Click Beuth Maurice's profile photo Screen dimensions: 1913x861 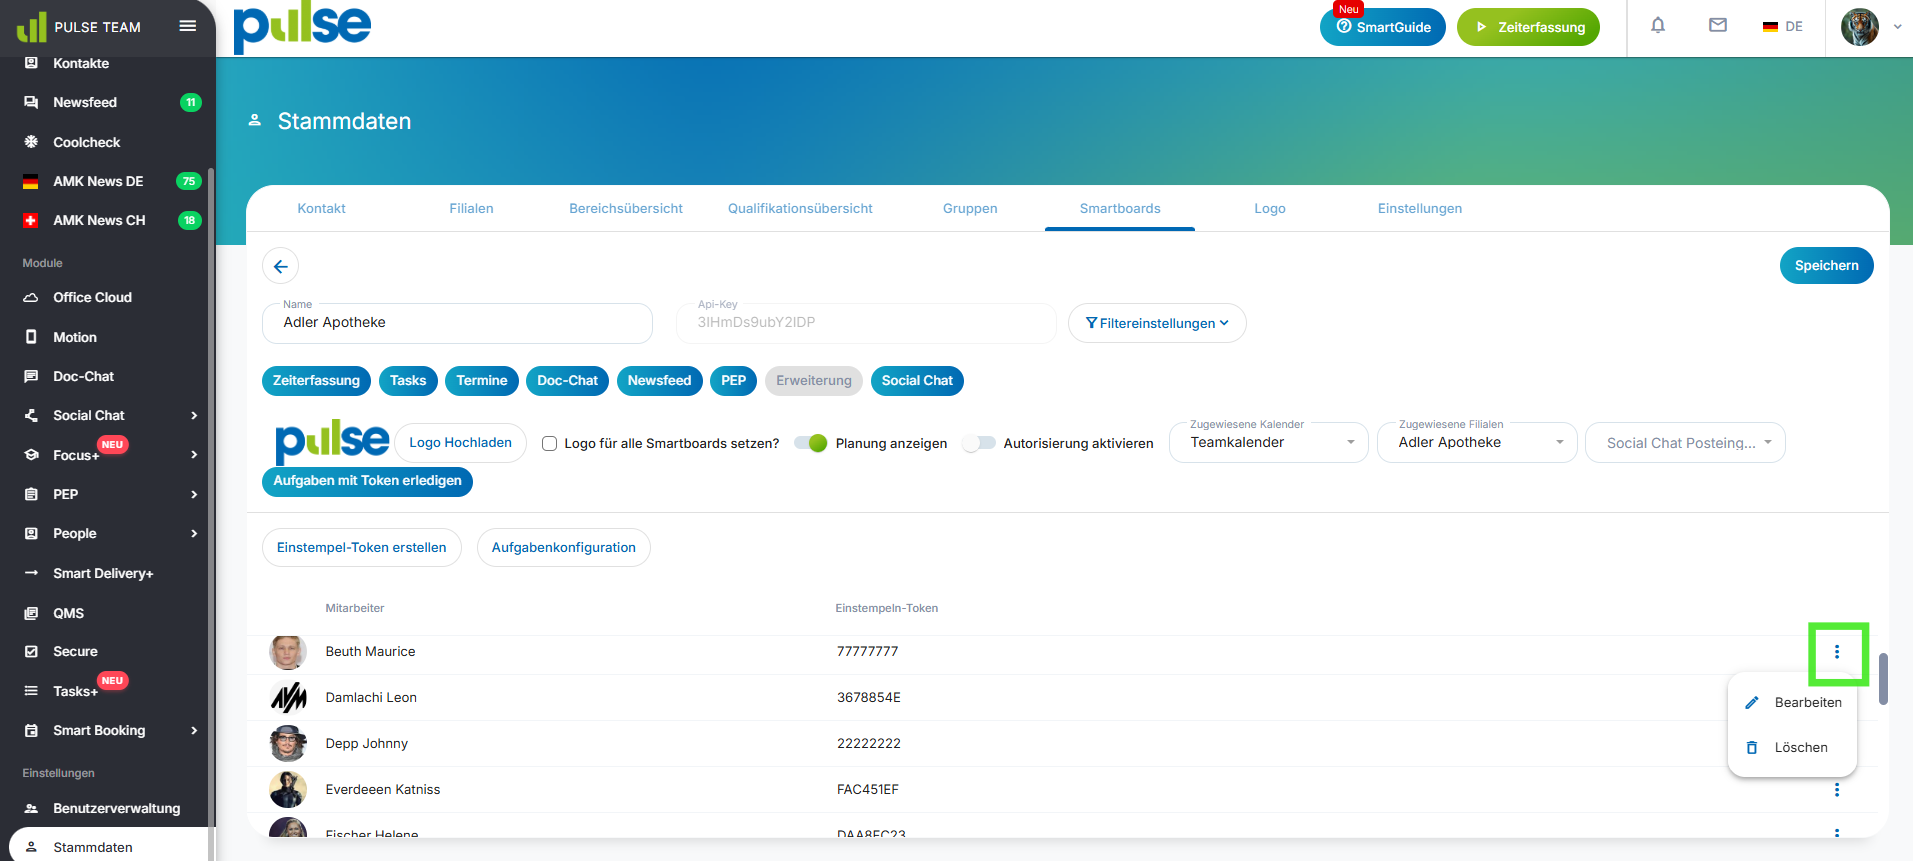tap(288, 652)
